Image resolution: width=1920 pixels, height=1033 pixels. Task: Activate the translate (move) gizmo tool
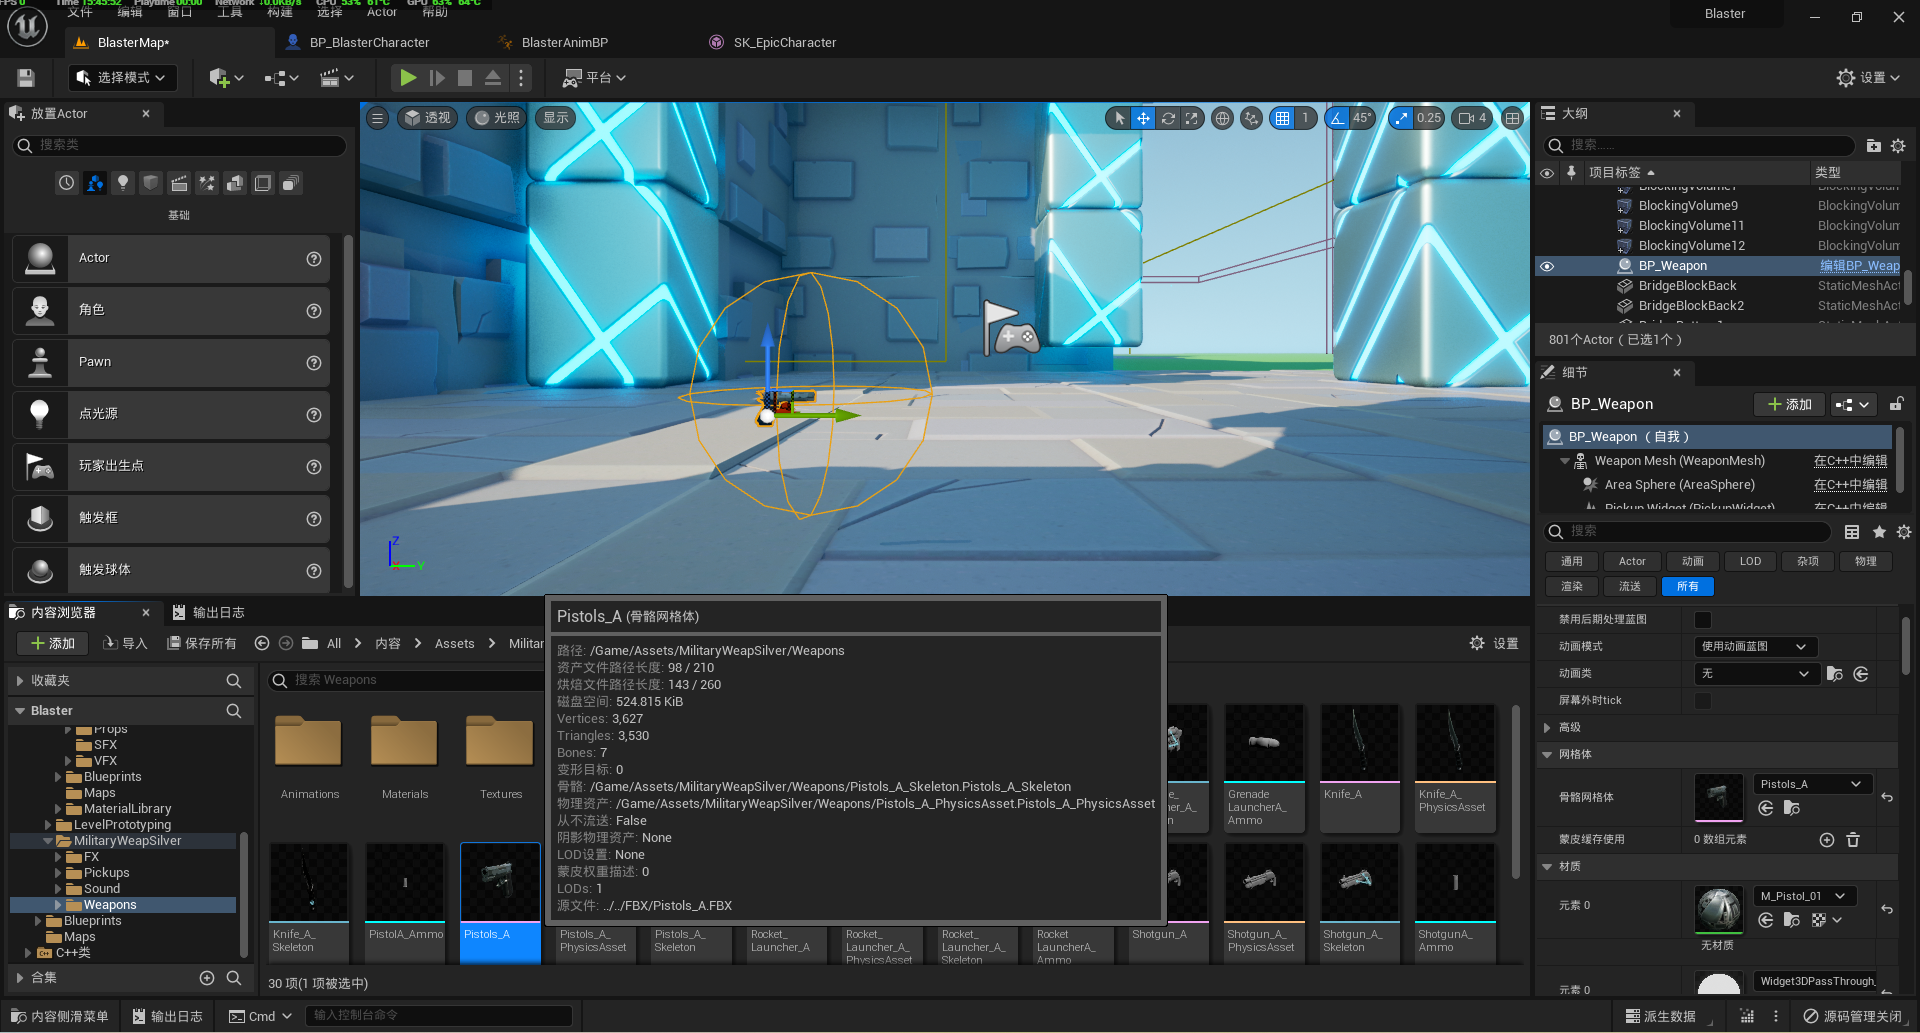[1143, 118]
